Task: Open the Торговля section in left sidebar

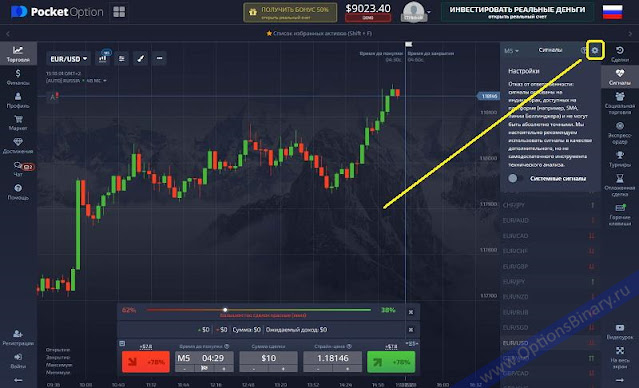Action: pyautogui.click(x=18, y=54)
